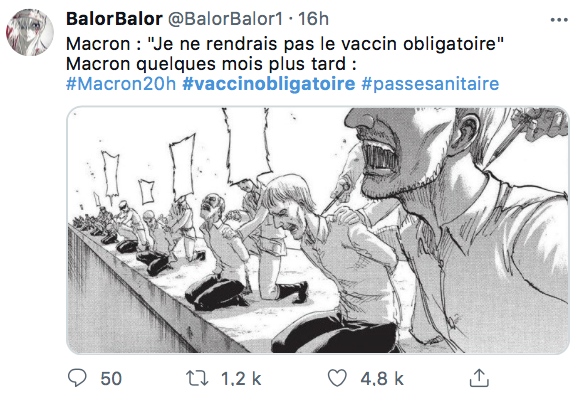View the 50 replies count

click(111, 379)
